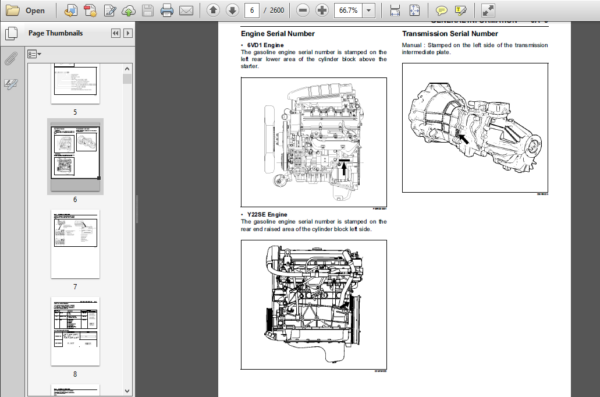Click the Signatures panel icon
This screenshot has height=397, width=600.
click(11, 84)
